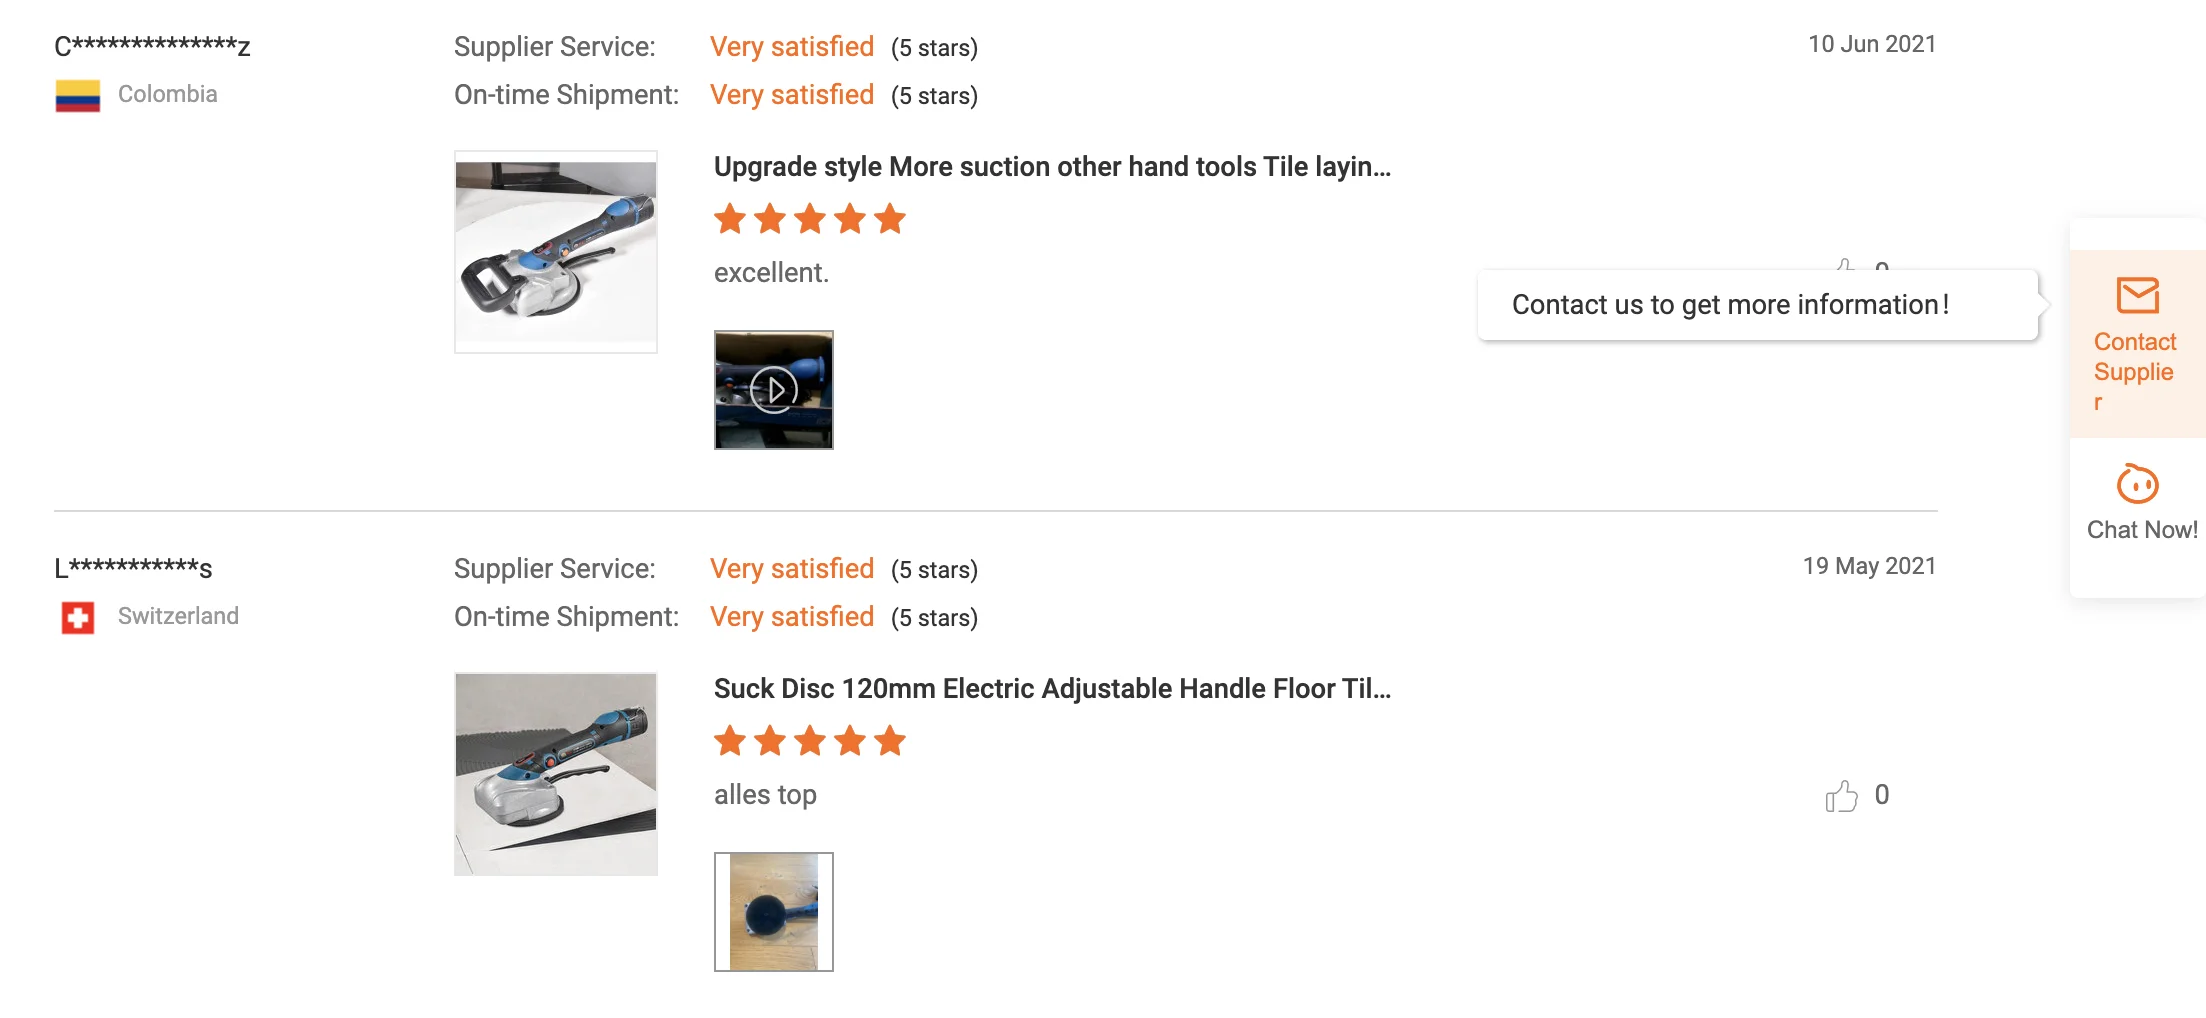Like the Switzerland review with thumbs-up

click(x=1841, y=796)
